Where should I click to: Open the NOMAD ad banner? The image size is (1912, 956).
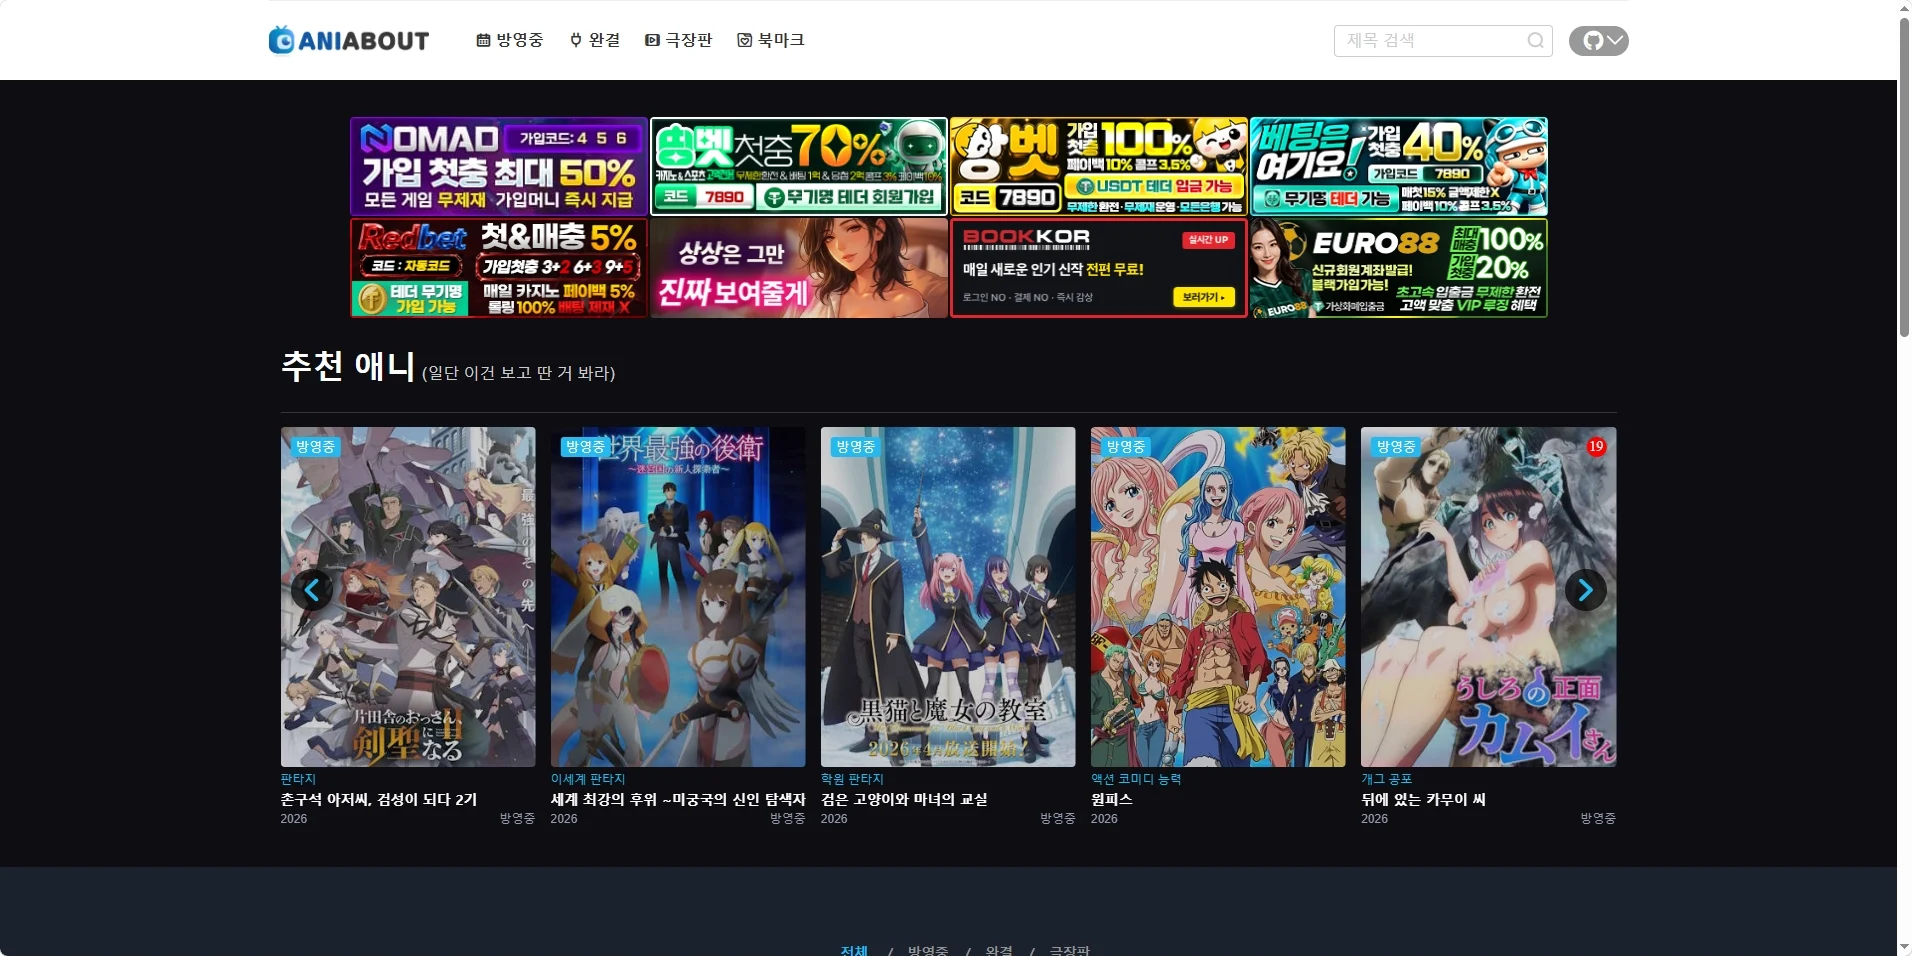tap(499, 166)
